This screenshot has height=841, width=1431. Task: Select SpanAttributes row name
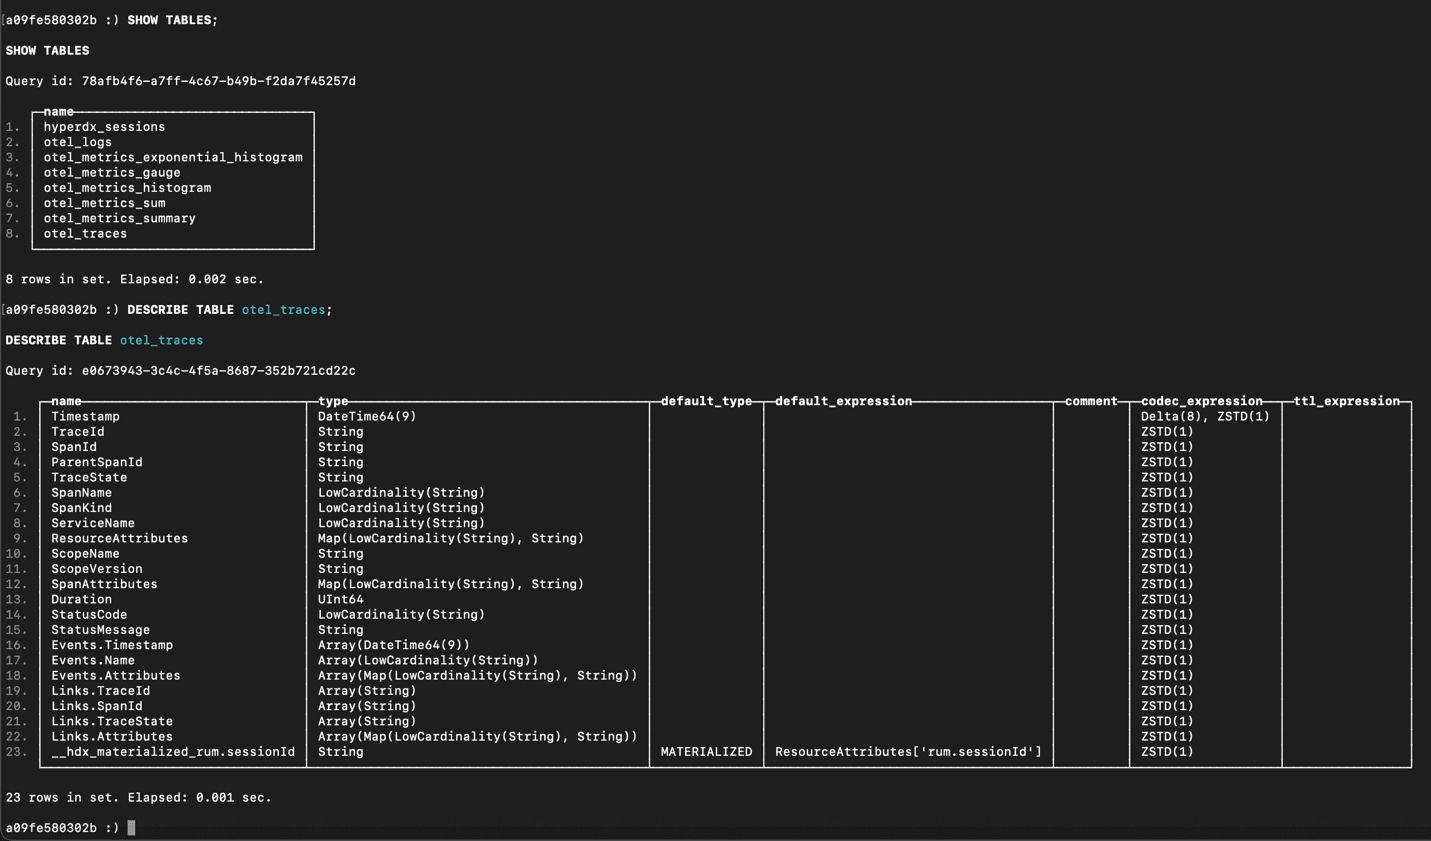click(104, 584)
